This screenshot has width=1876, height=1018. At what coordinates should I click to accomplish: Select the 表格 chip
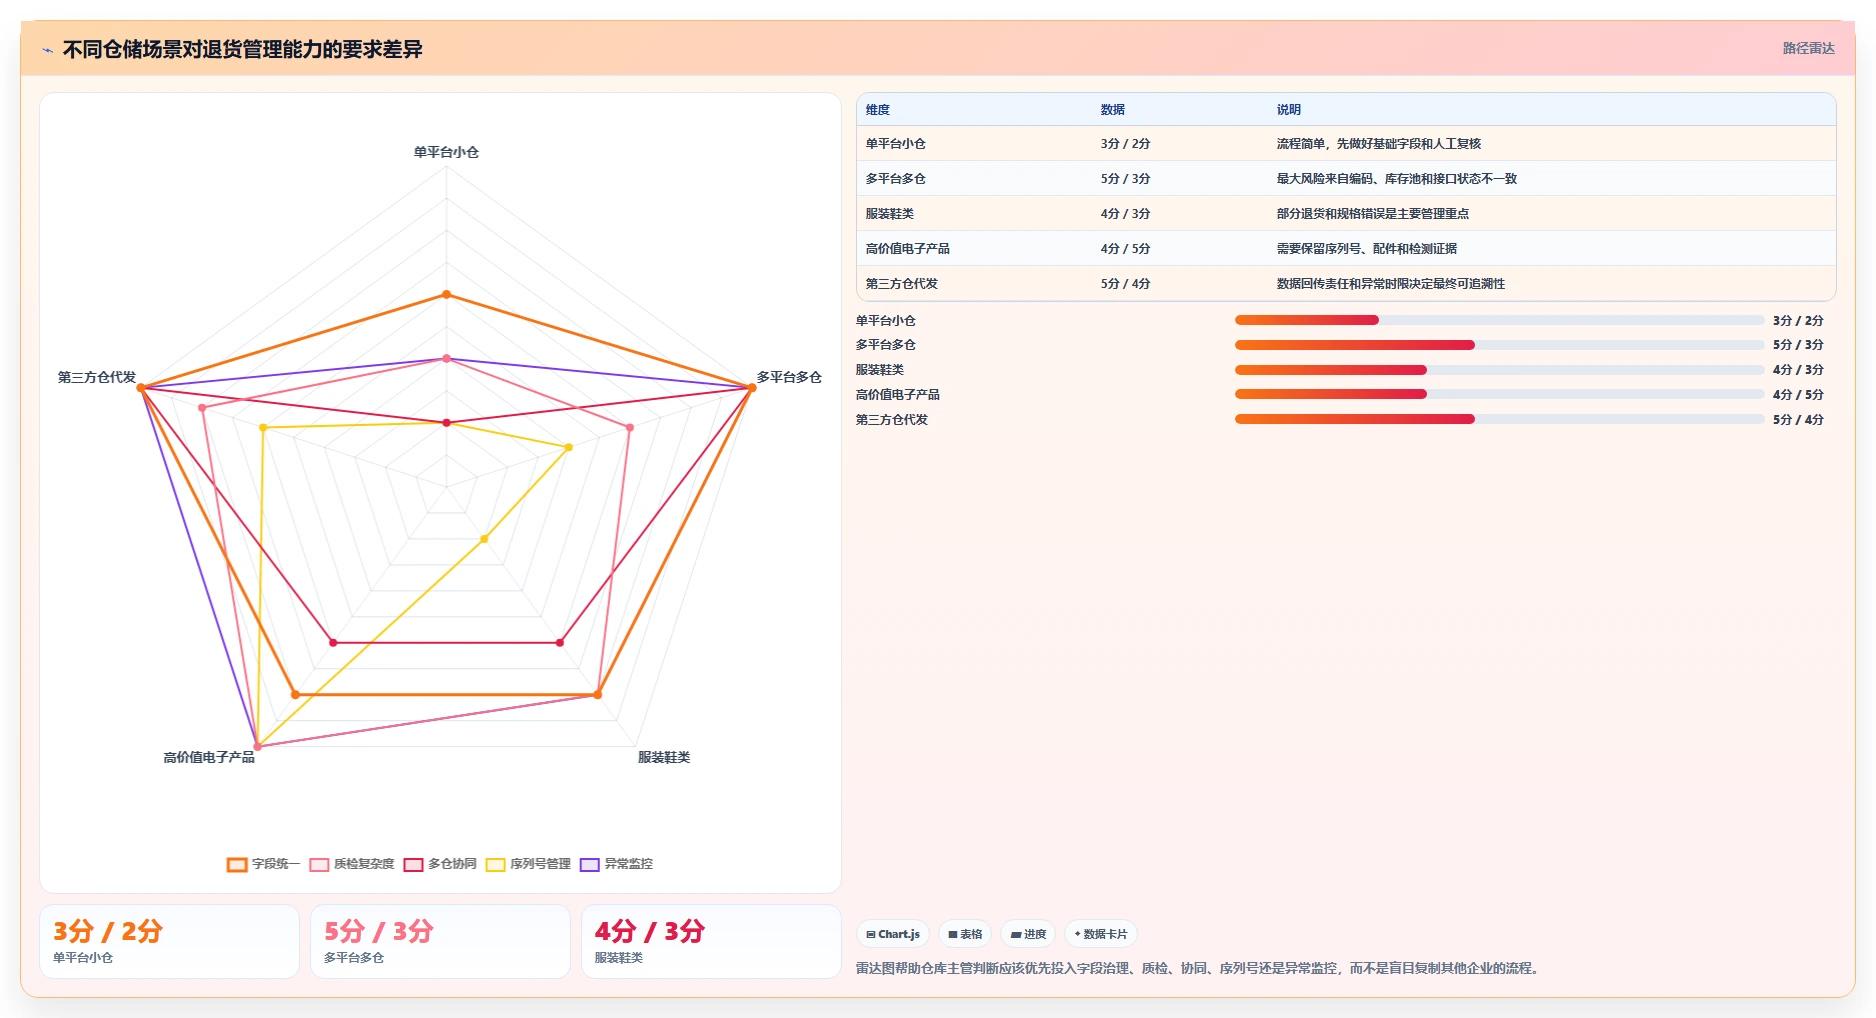tap(965, 934)
